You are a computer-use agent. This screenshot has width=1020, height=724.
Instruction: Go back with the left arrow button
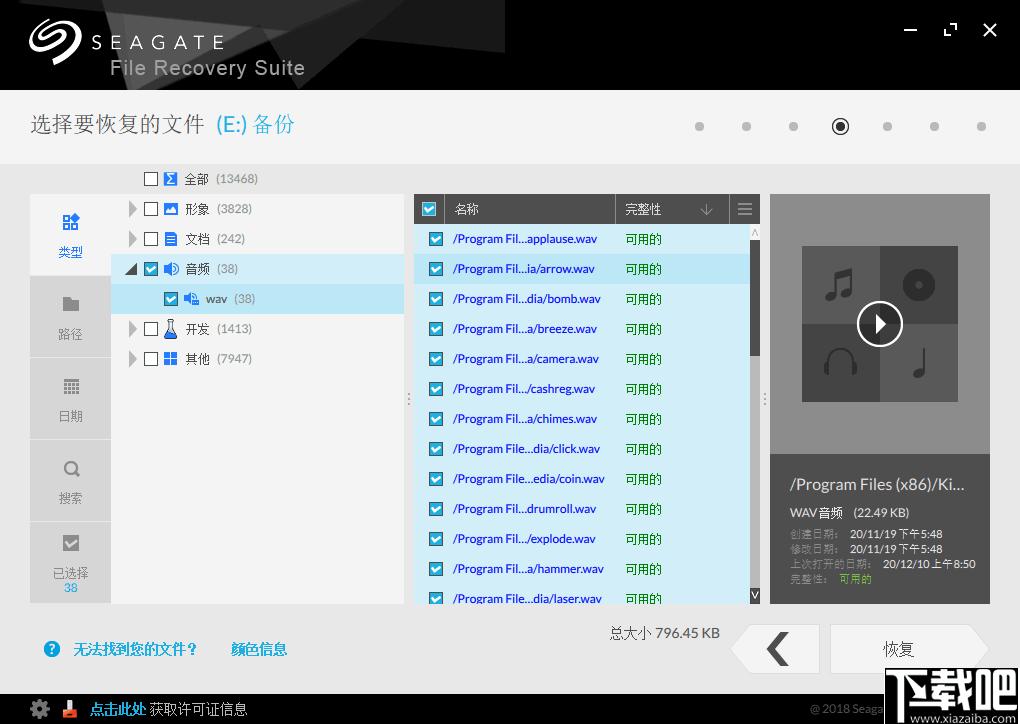click(775, 649)
